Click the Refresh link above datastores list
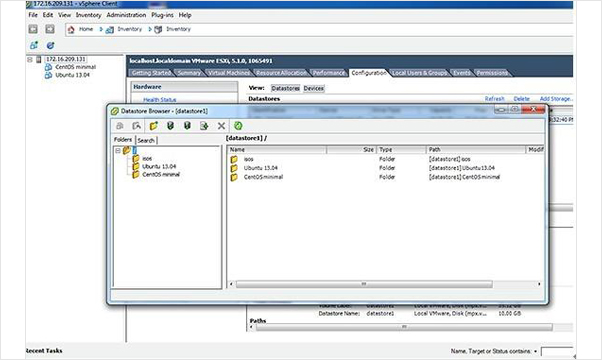Screen dimensions: 602x360 pyautogui.click(x=494, y=99)
